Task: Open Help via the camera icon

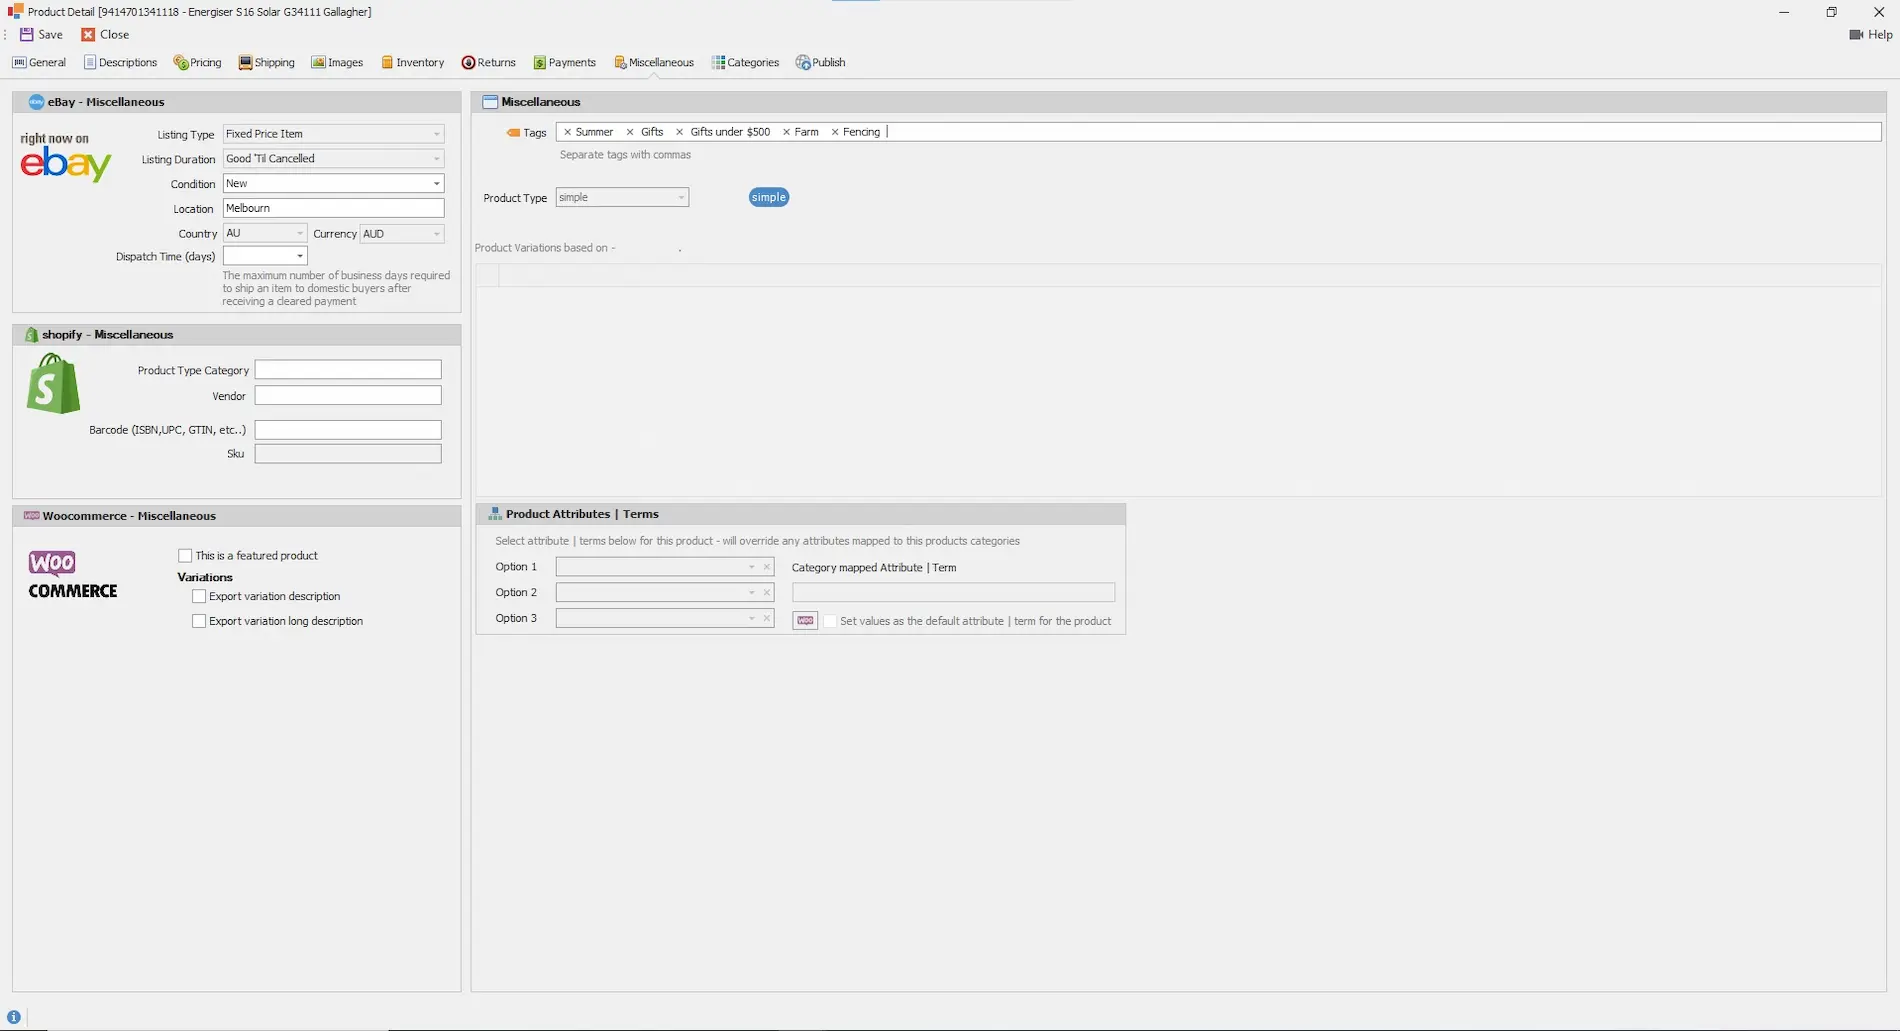Action: point(1856,34)
